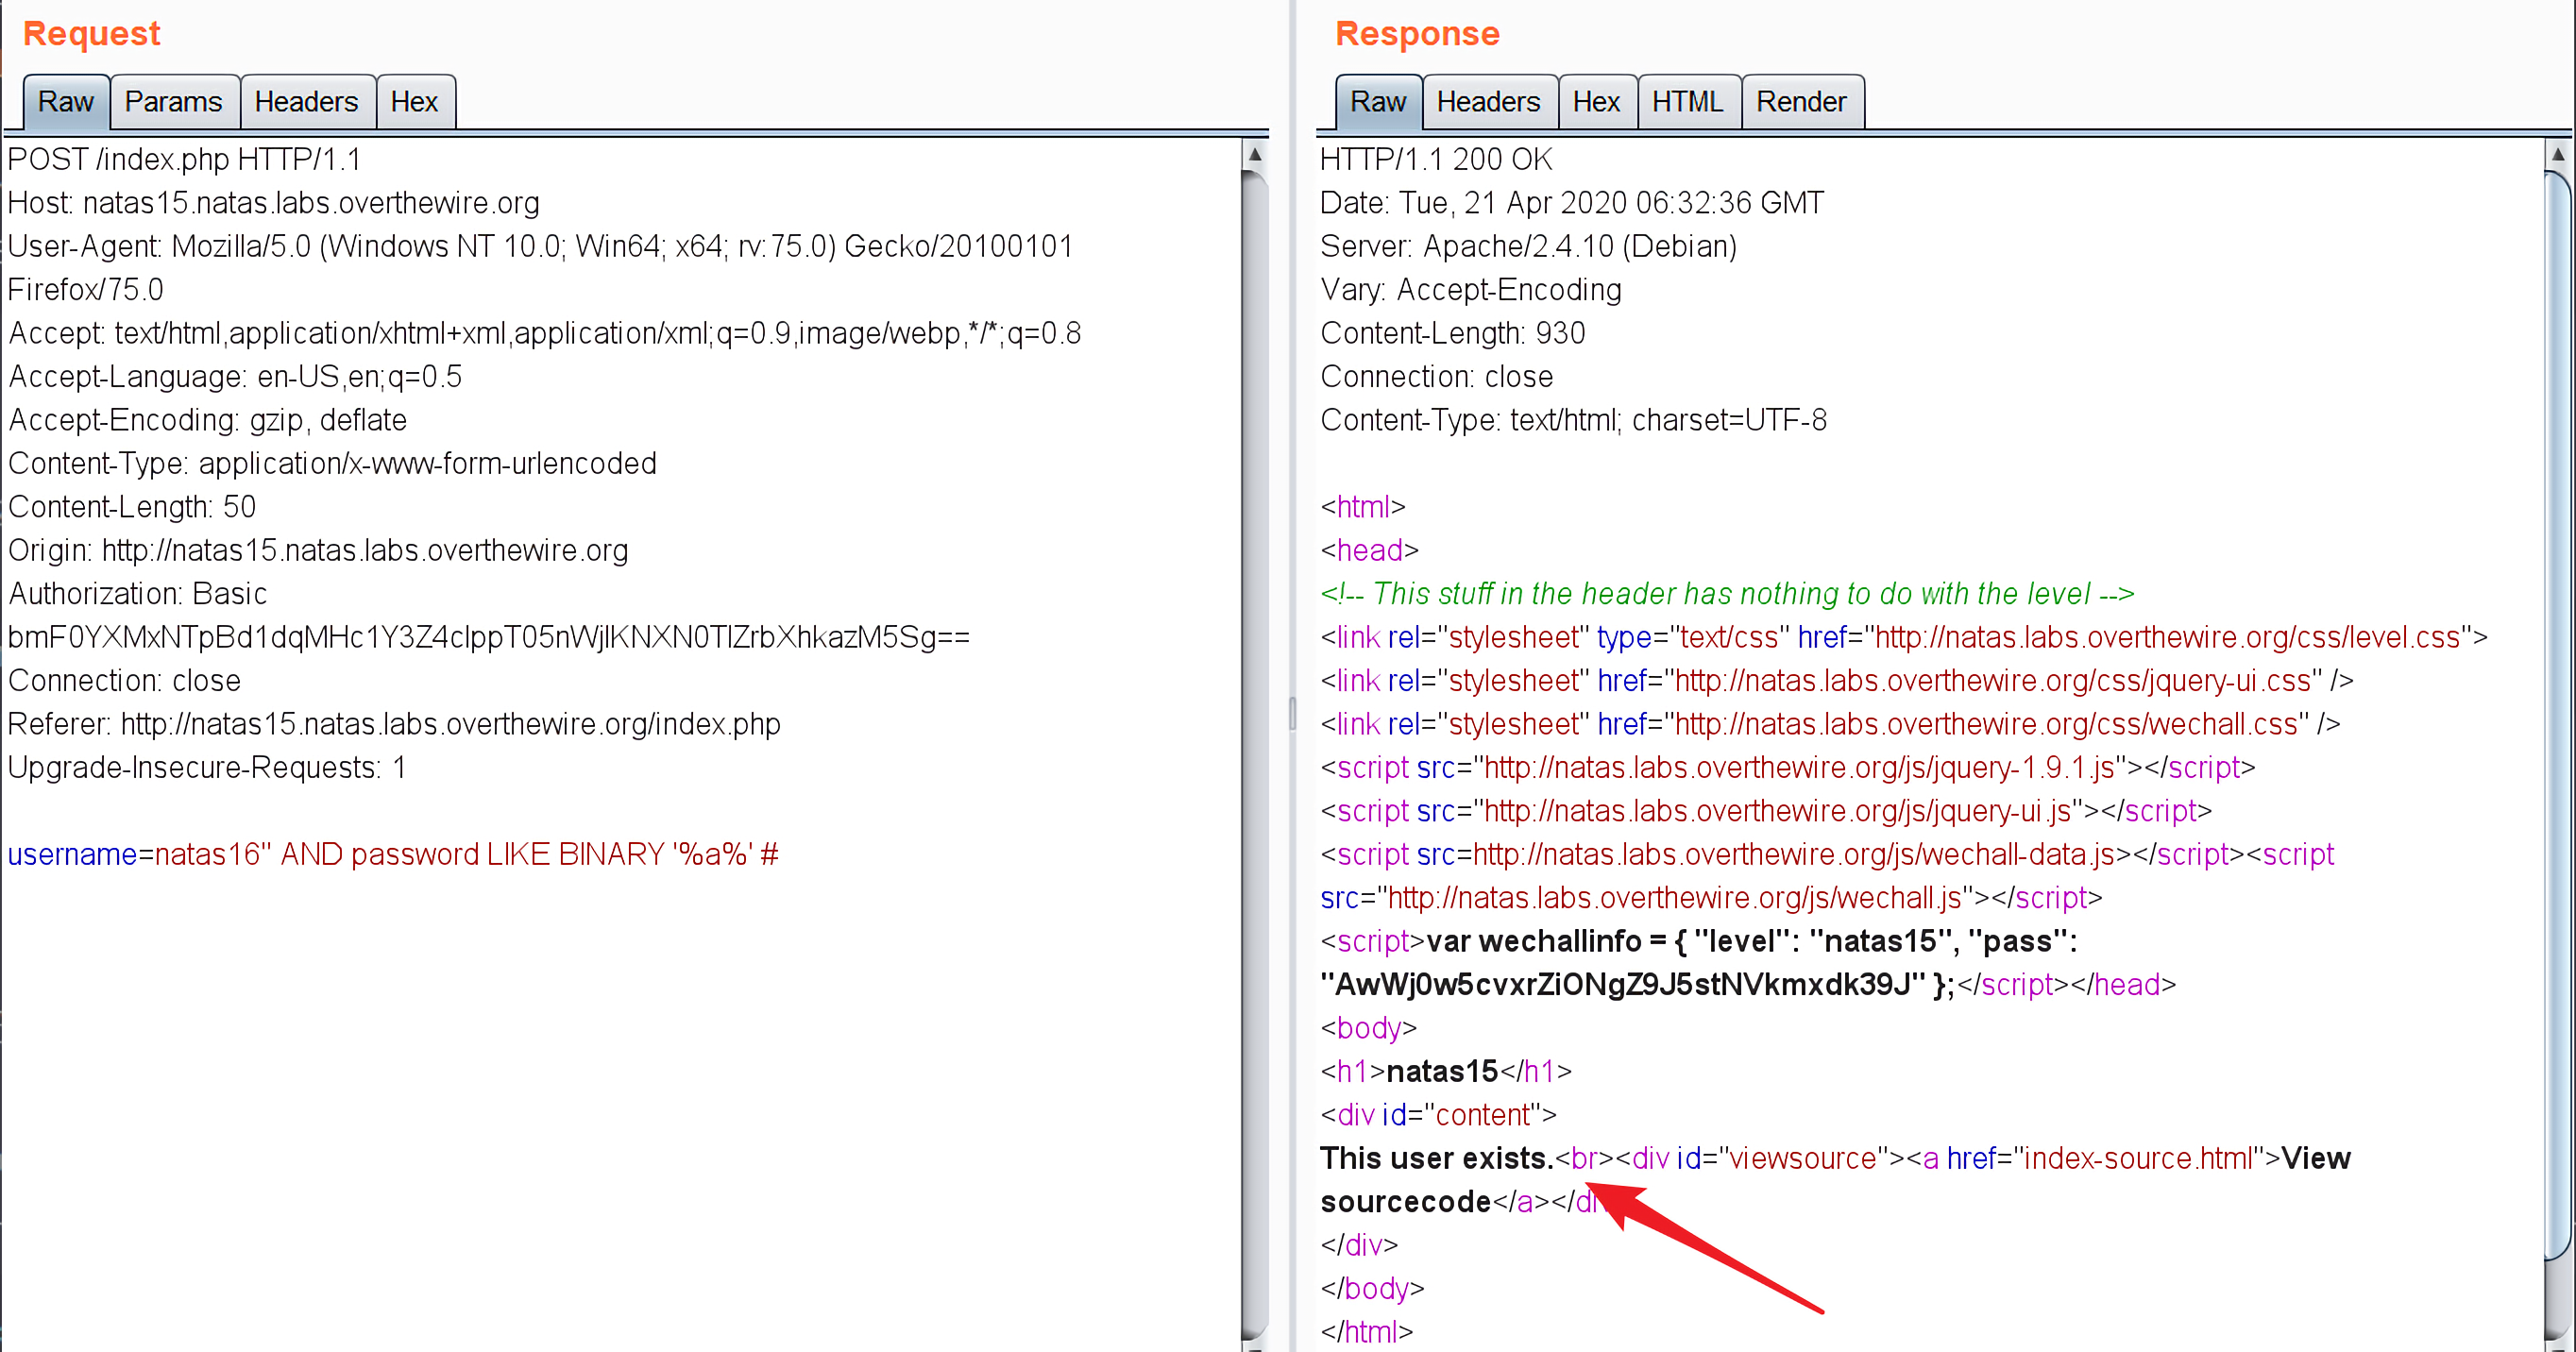Screen dimensions: 2576x1352
Task: Open the Render tab in Response panel
Action: pos(1802,102)
